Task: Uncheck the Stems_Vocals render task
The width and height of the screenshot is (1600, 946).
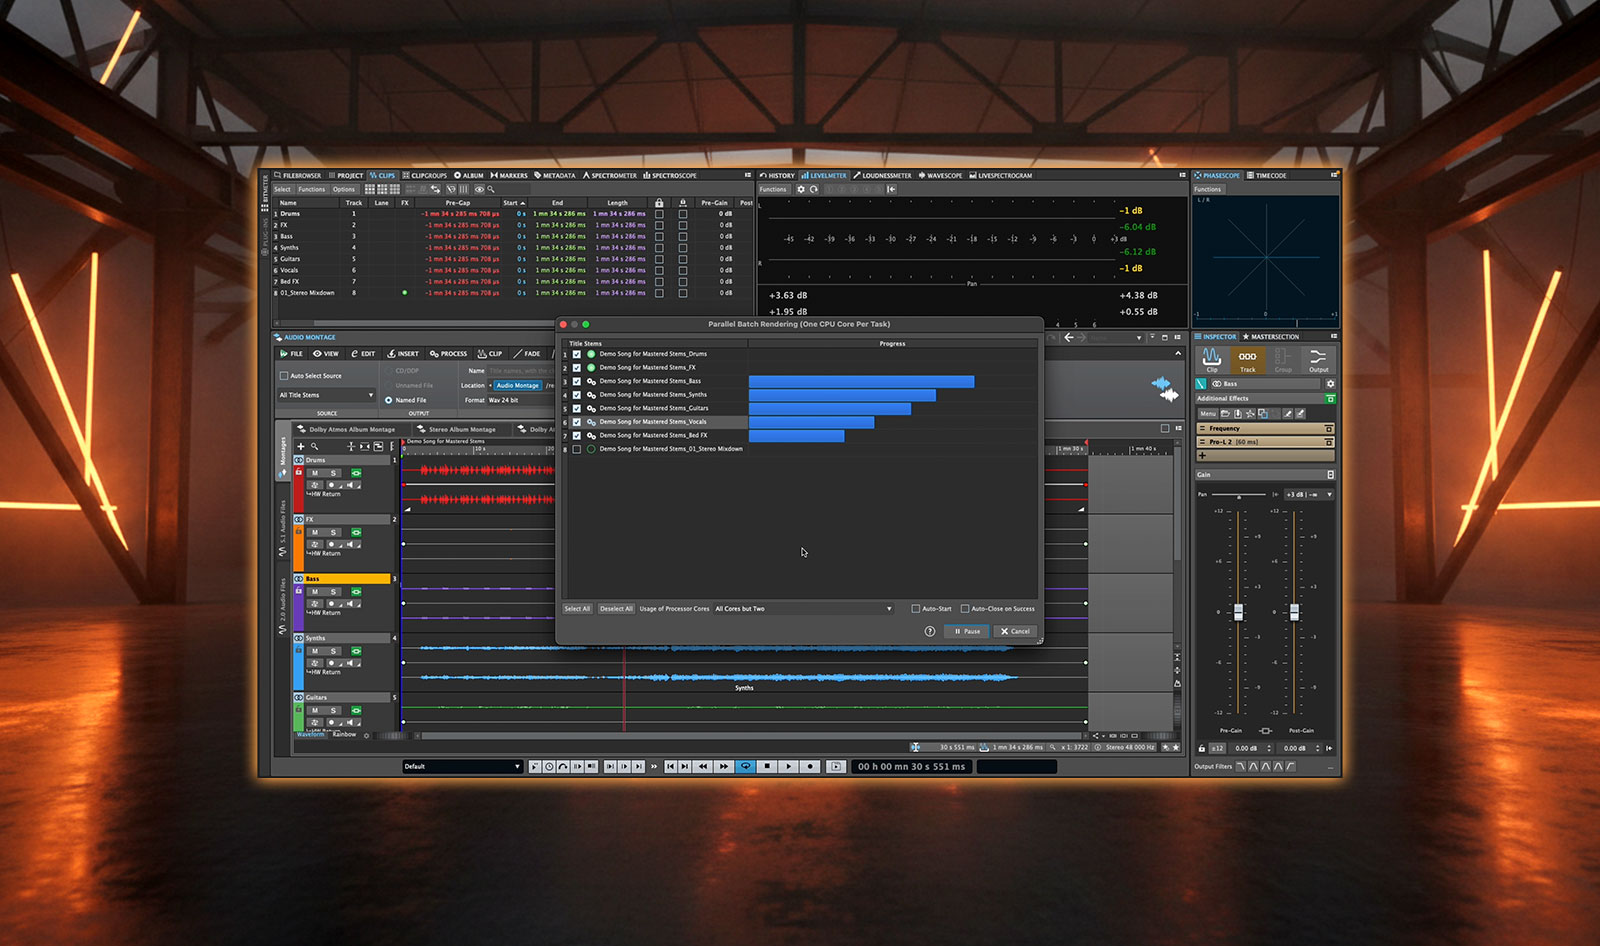Action: (x=577, y=422)
